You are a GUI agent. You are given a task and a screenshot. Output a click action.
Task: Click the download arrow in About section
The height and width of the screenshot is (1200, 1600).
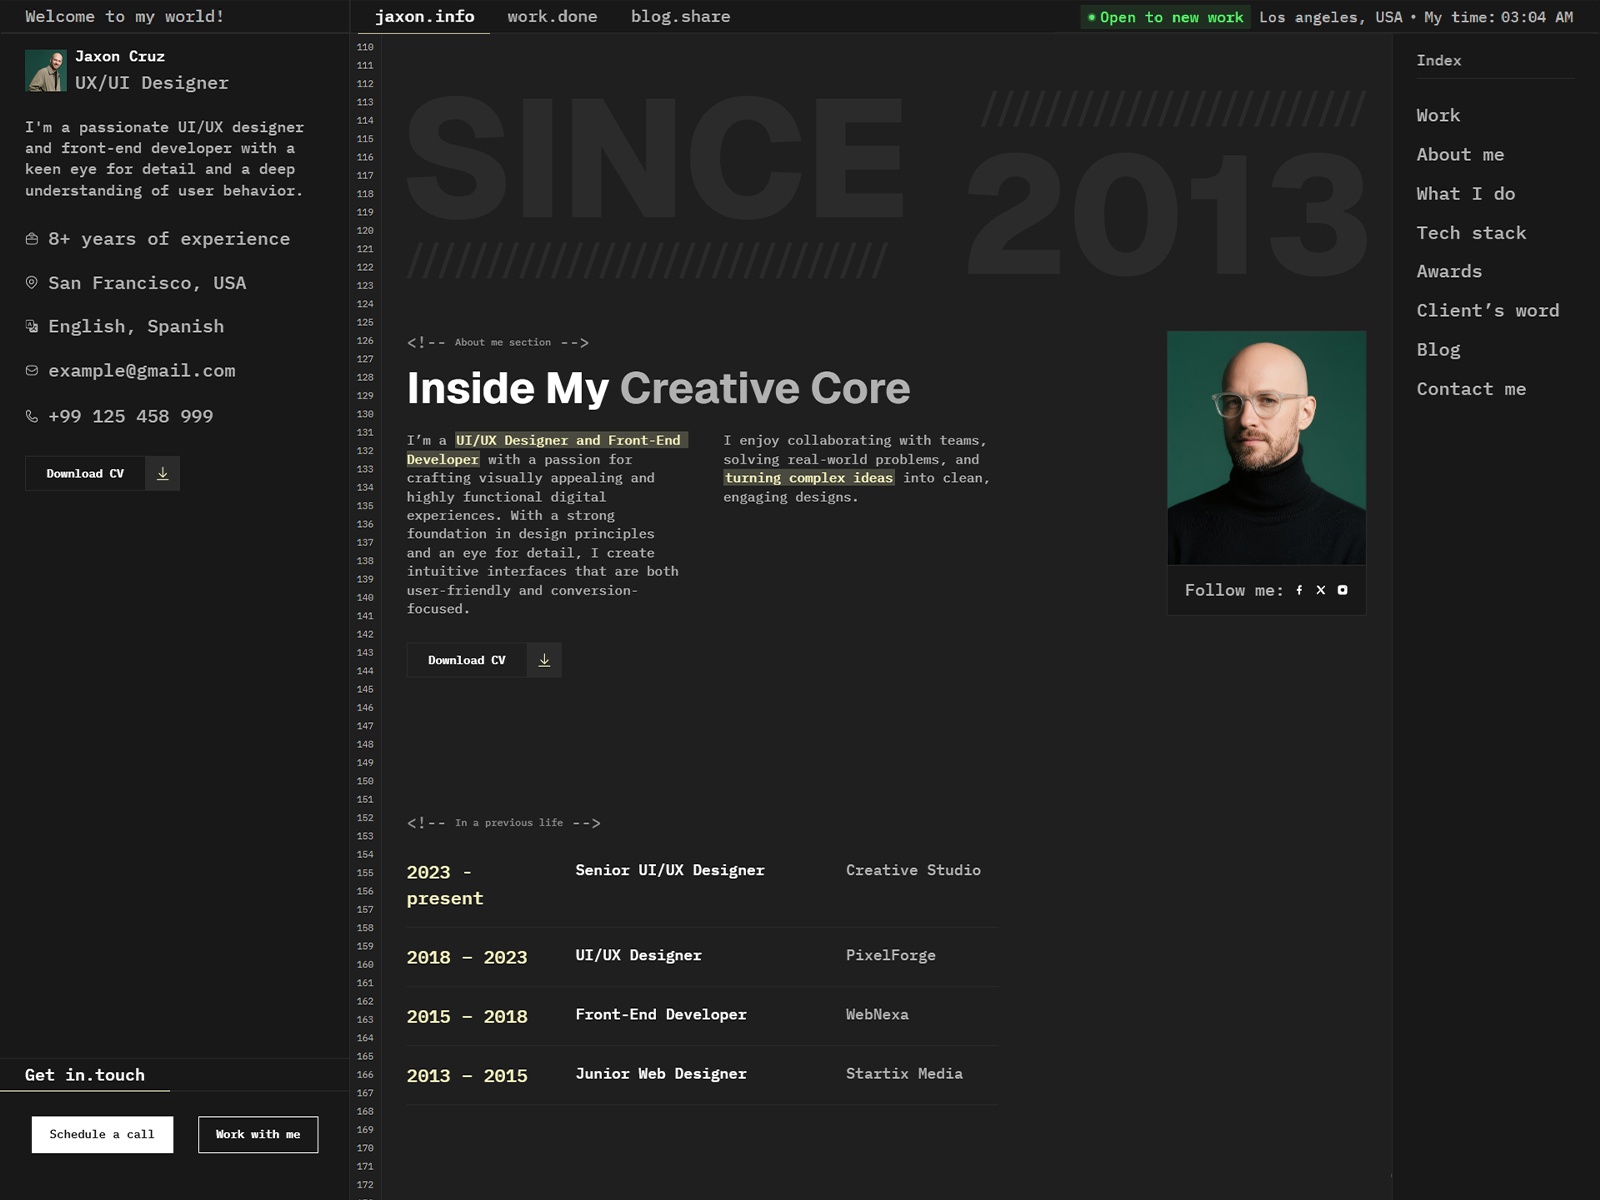(x=544, y=660)
